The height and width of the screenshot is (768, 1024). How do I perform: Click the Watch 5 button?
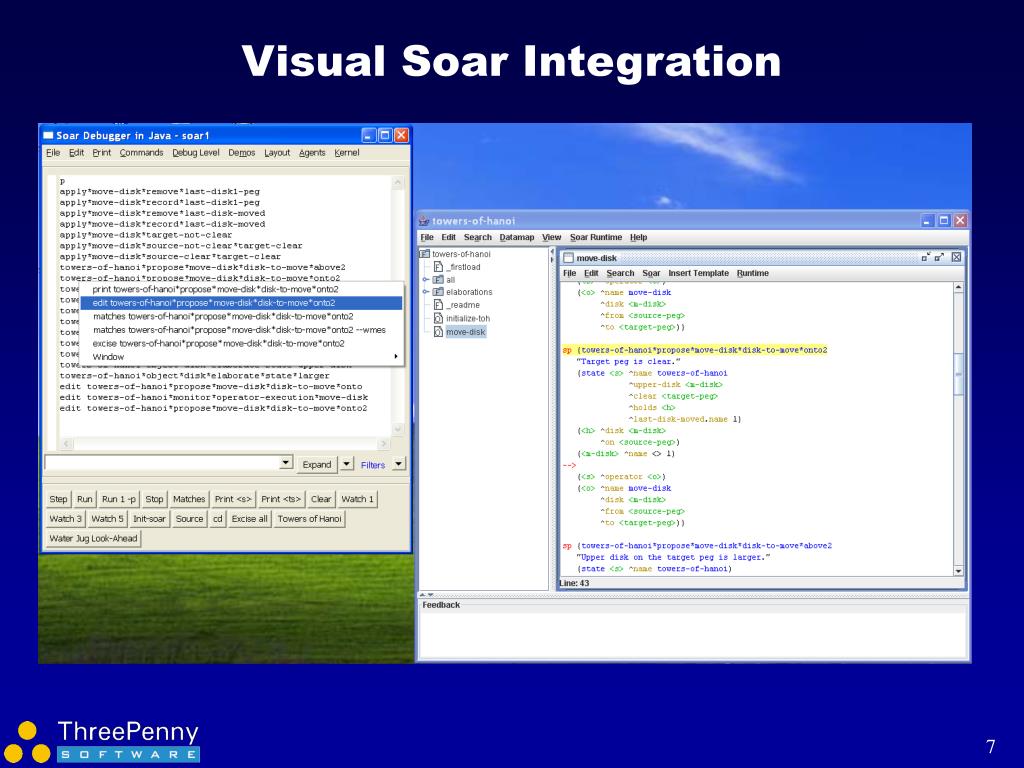click(x=107, y=519)
